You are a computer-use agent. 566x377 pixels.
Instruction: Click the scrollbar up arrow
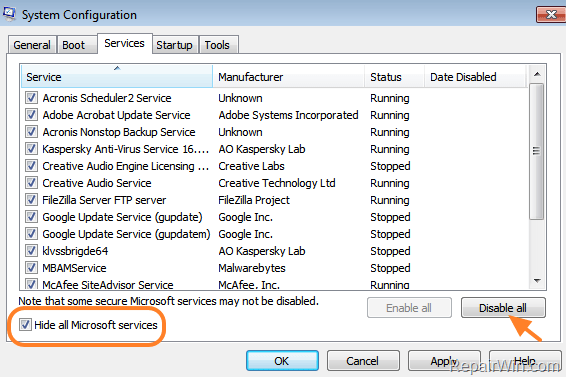[x=537, y=74]
